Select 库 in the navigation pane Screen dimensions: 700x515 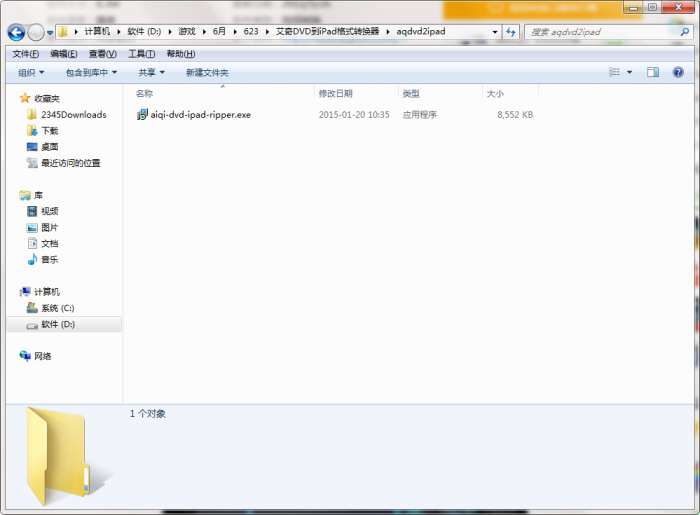coord(38,195)
